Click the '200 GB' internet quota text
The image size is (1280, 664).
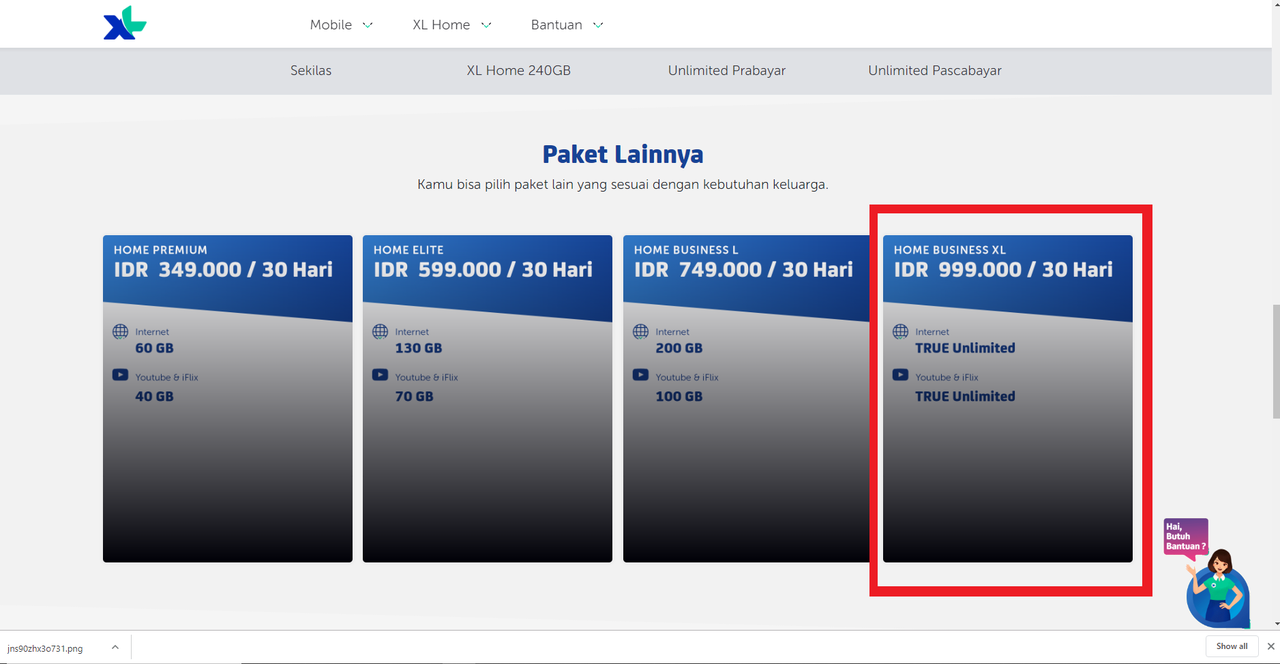click(x=679, y=348)
